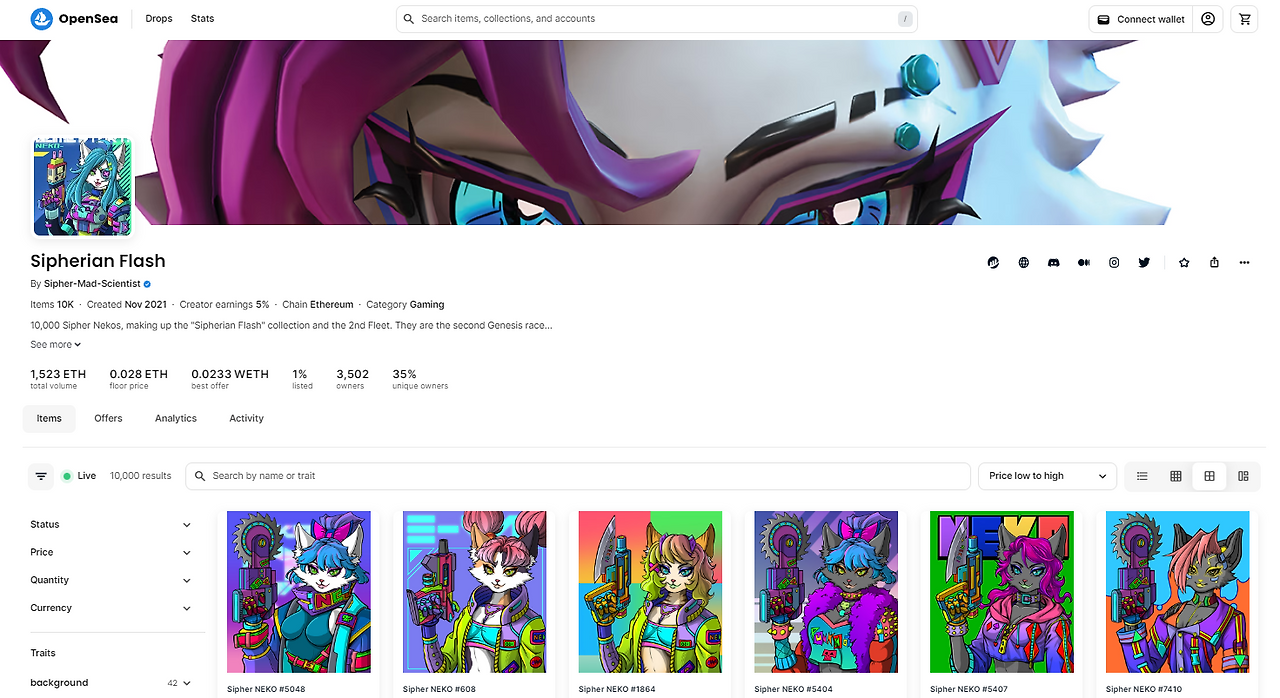Image resolution: width=1280 pixels, height=698 pixels.
Task: Click the 1% listed stat
Action: pyautogui.click(x=302, y=378)
